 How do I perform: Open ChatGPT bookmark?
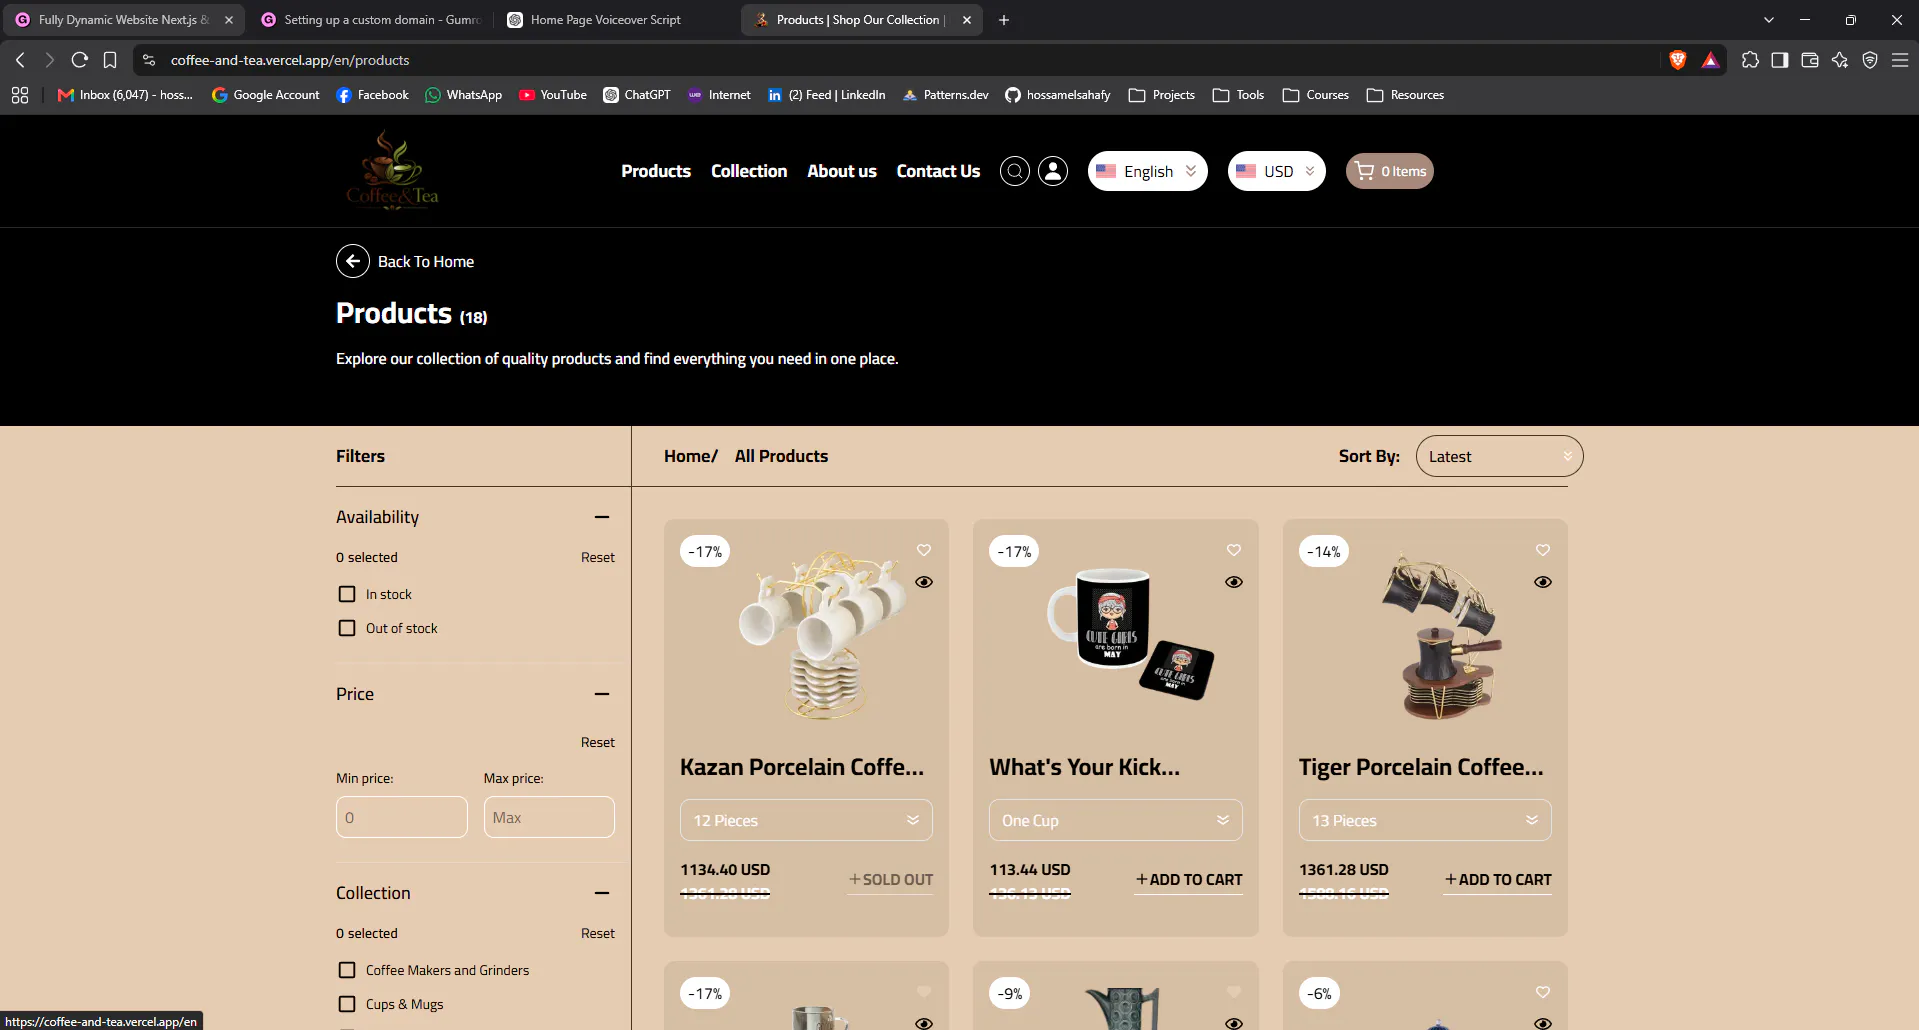click(637, 95)
